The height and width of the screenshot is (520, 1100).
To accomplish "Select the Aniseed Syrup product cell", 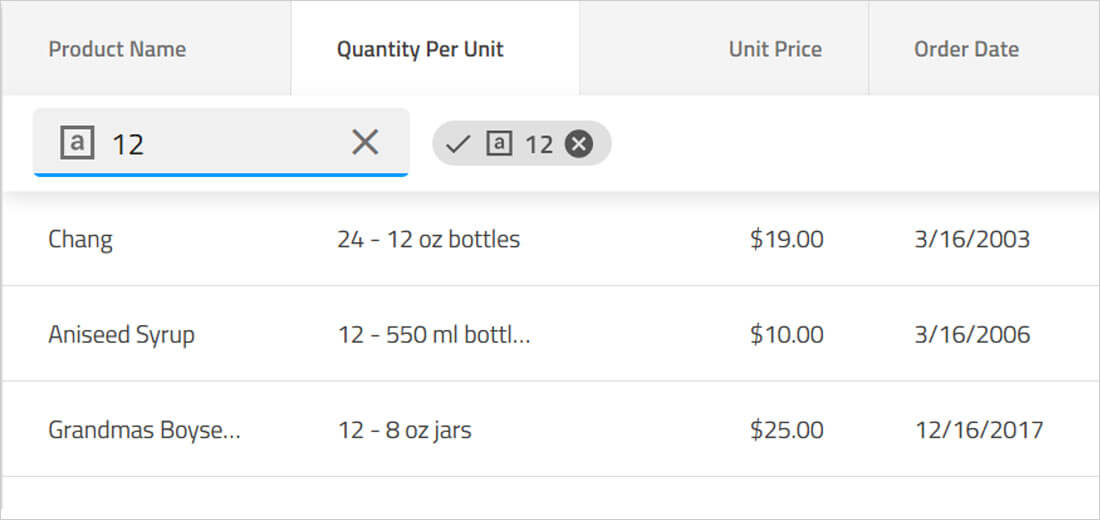I will (x=121, y=335).
